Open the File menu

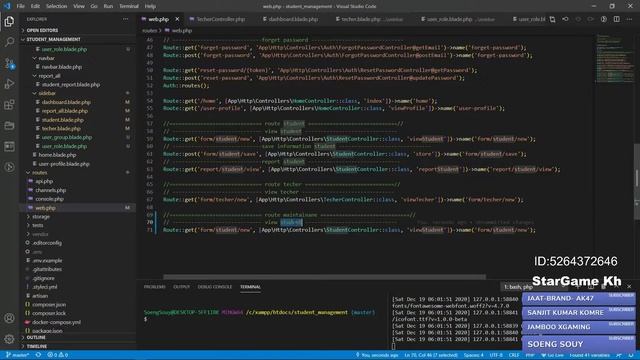(x=20, y=6)
